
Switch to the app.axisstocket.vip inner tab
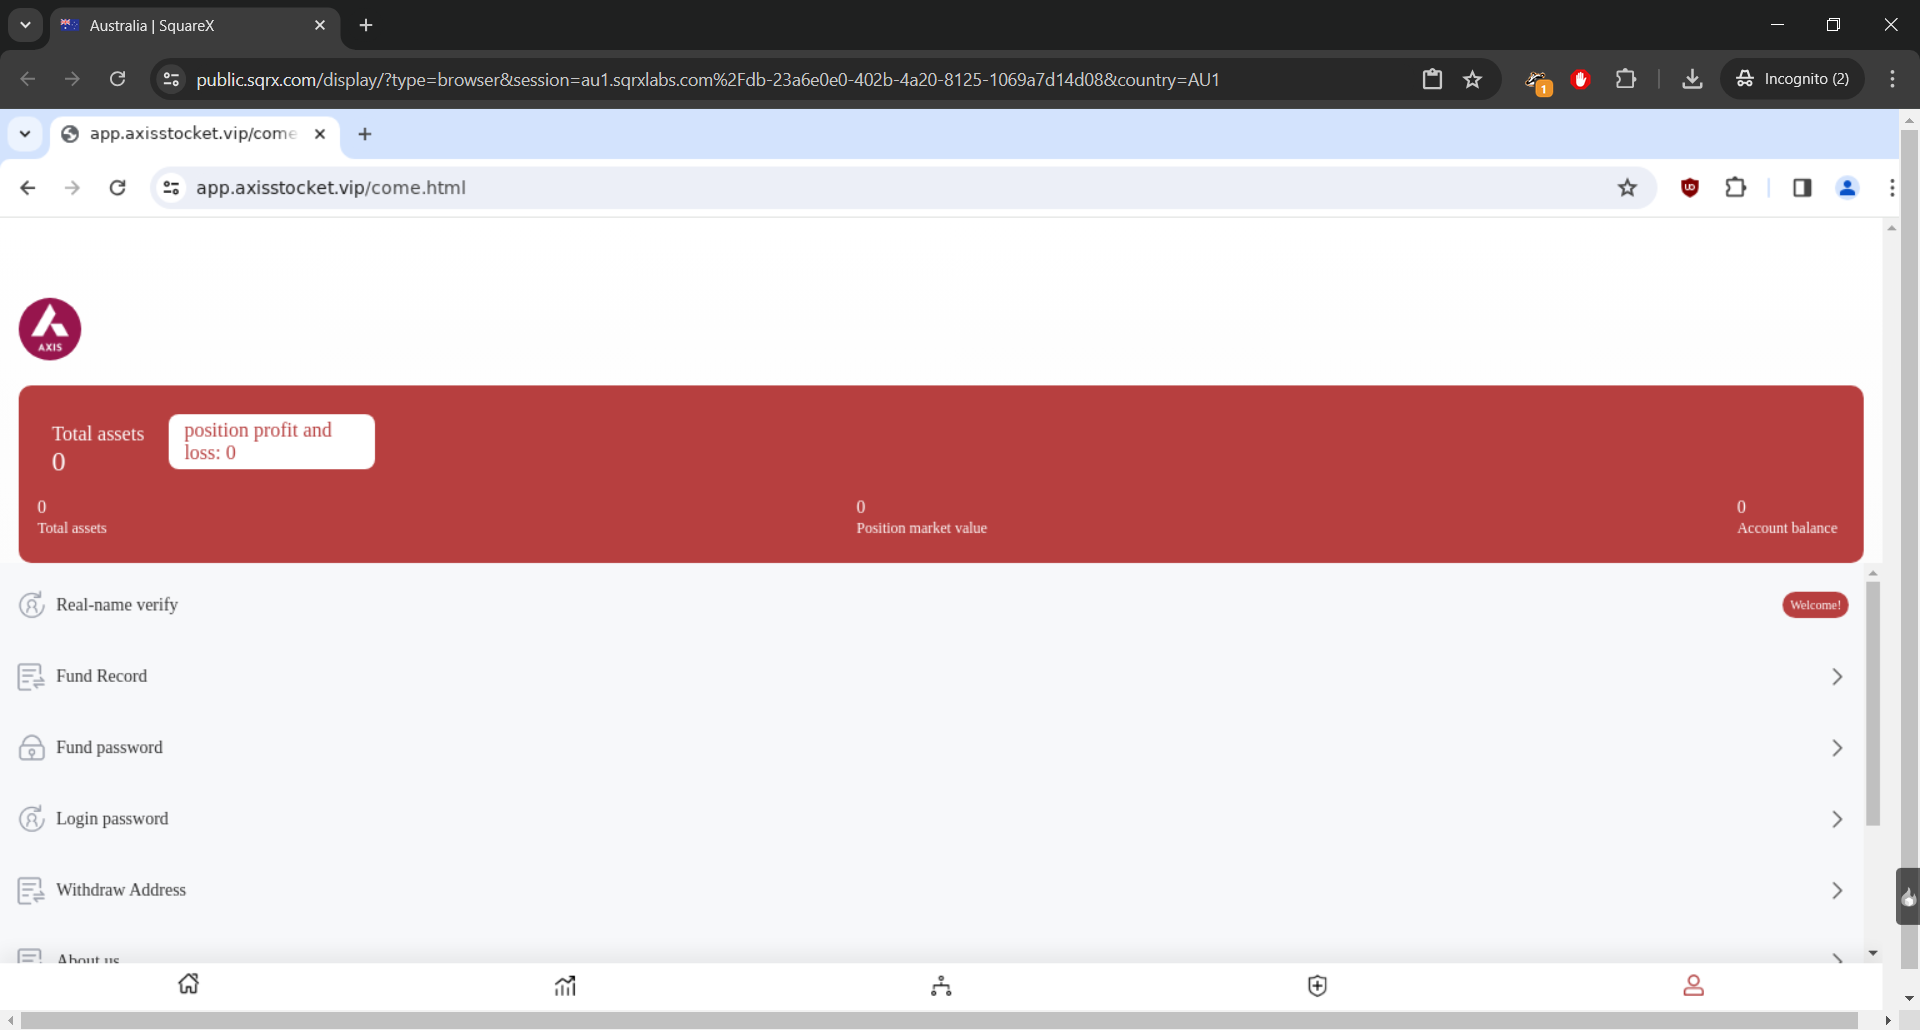[192, 134]
